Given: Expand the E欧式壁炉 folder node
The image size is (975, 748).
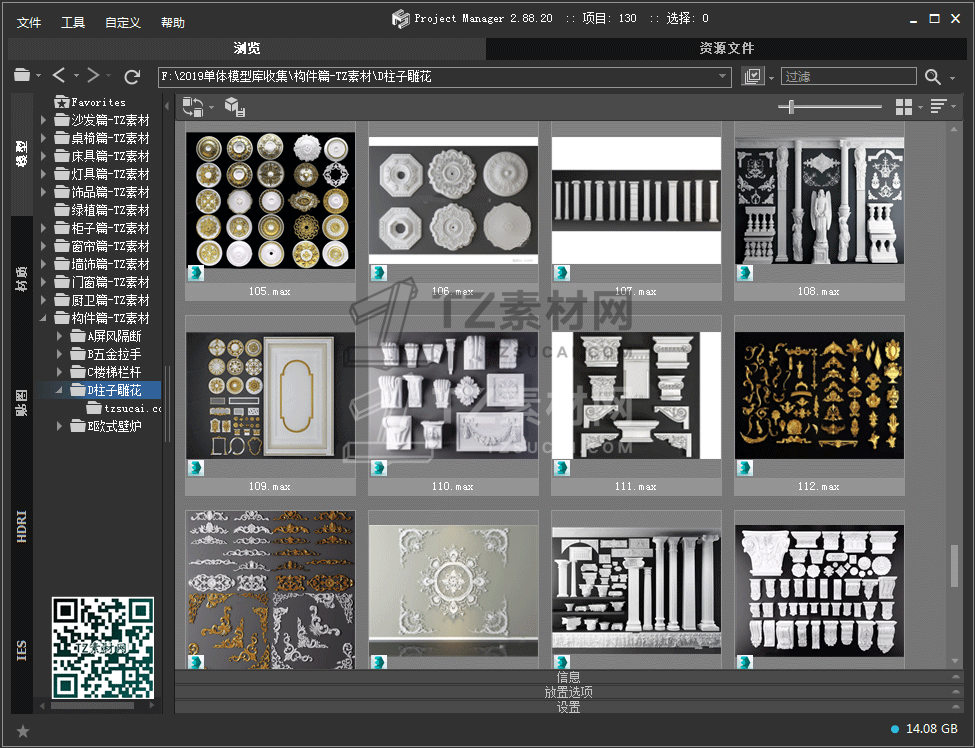Looking at the screenshot, I should pos(59,426).
